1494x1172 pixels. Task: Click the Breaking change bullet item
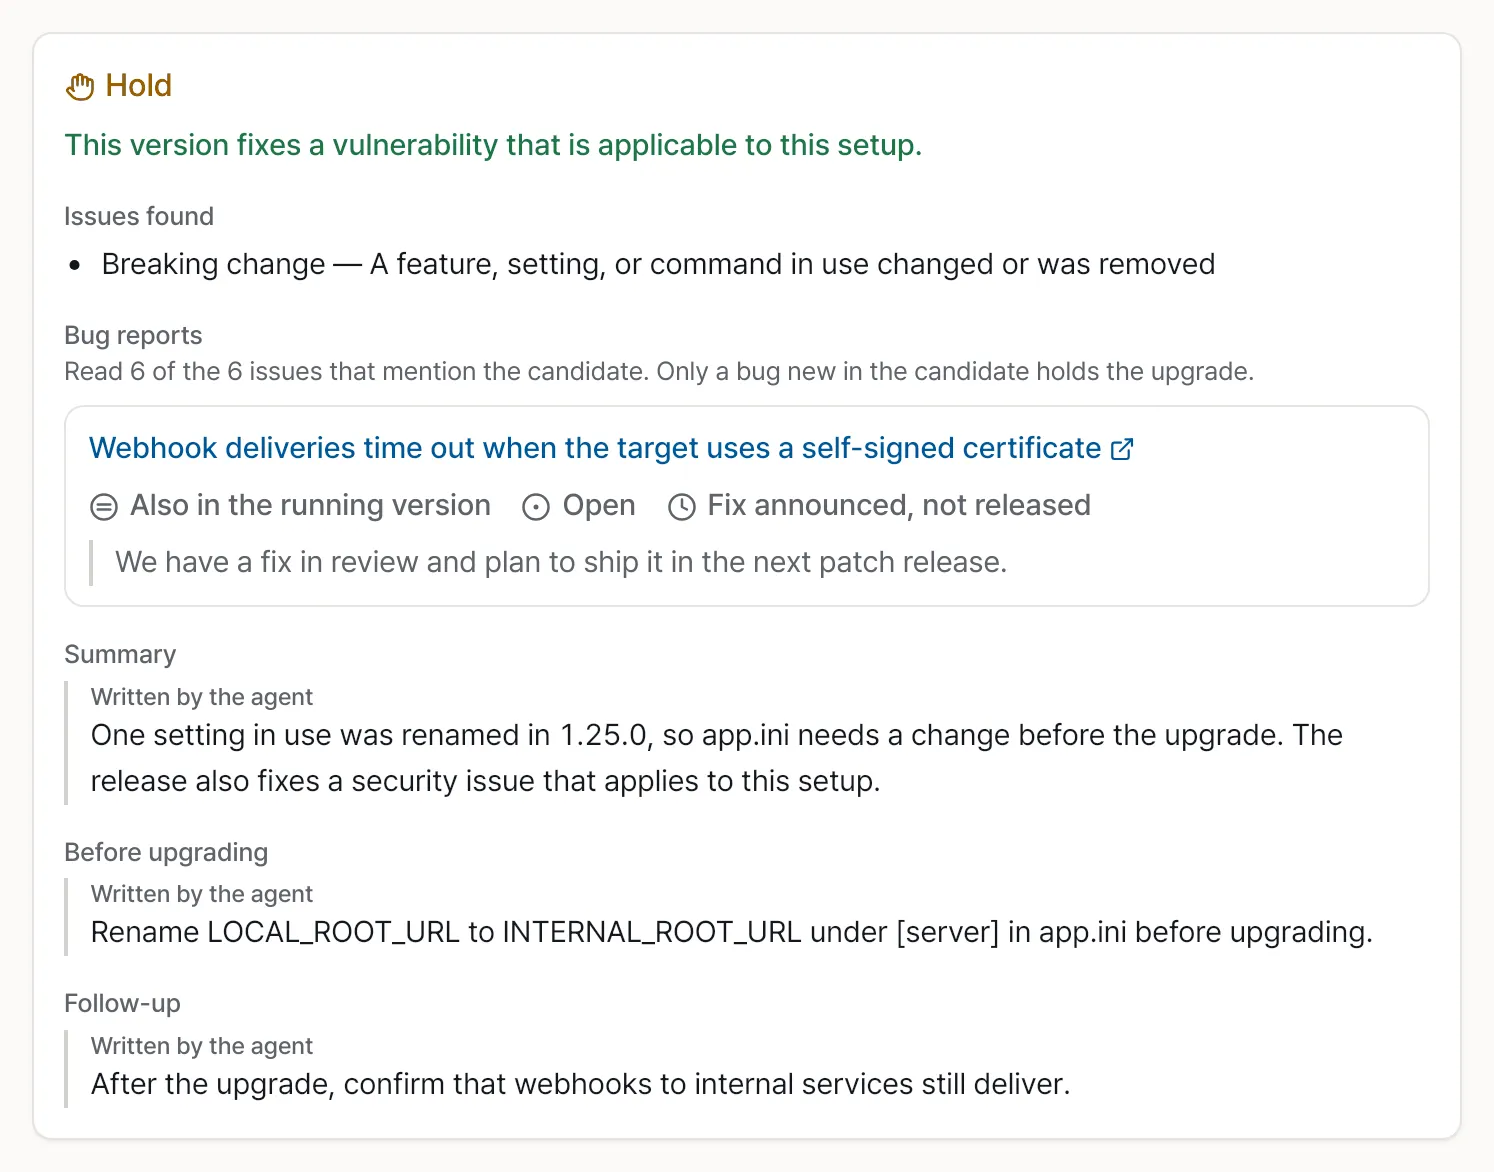coord(658,264)
